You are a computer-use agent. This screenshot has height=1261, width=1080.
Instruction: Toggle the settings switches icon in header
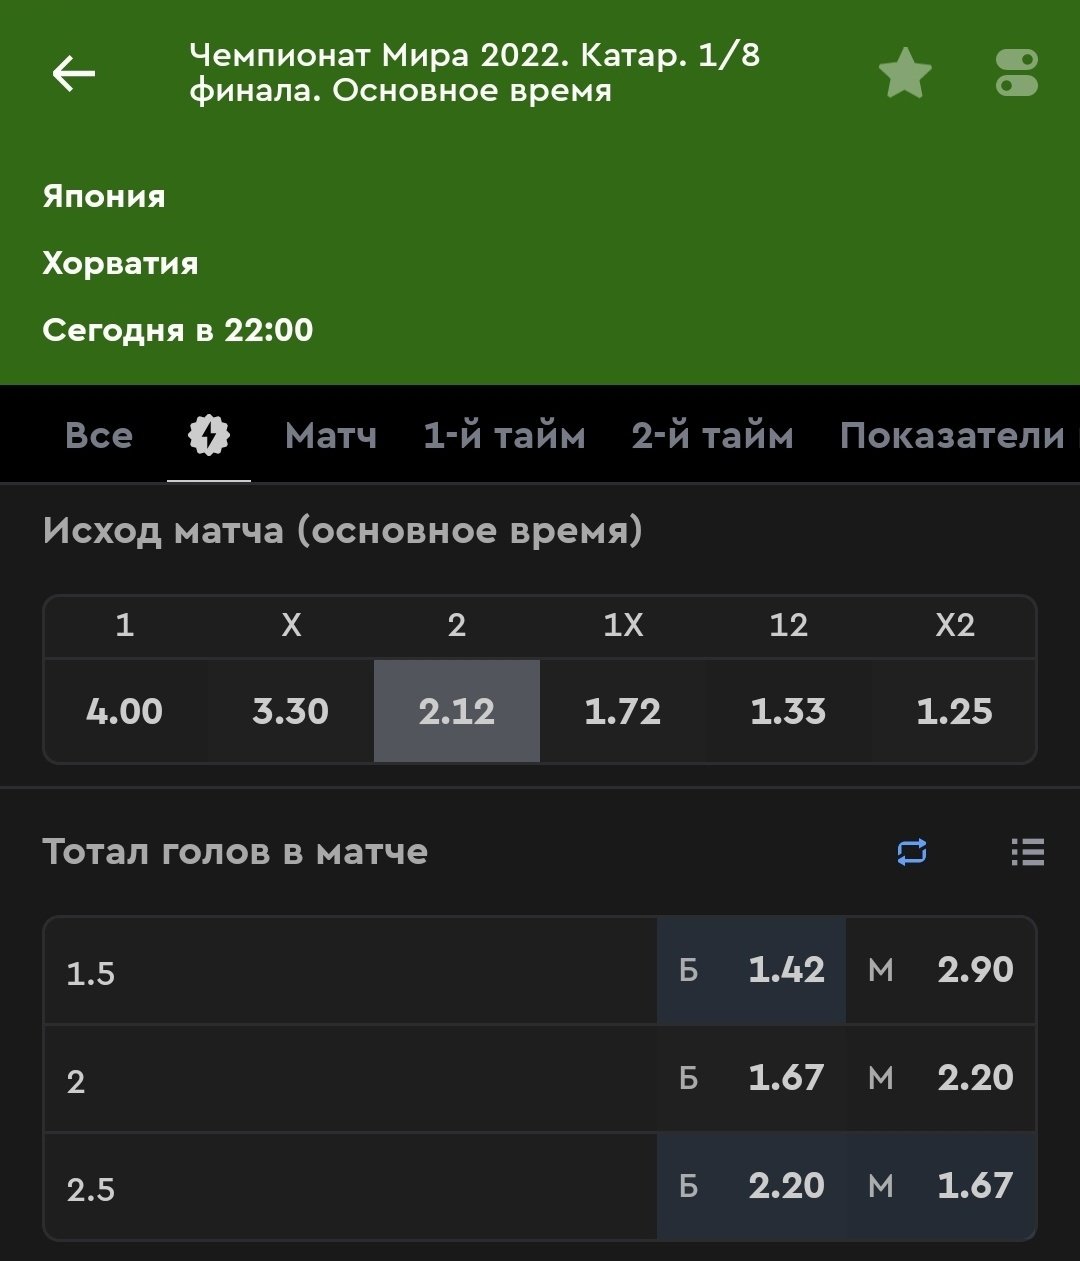pos(1017,73)
